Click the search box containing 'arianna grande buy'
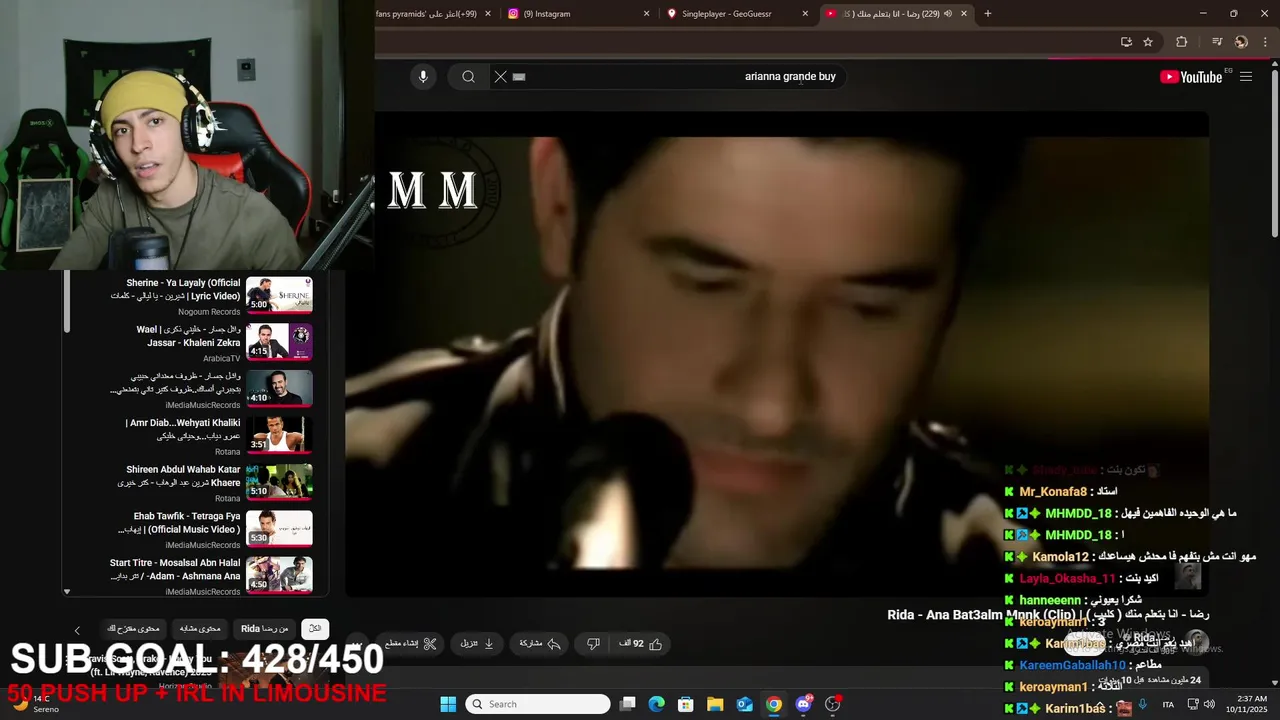This screenshot has width=1280, height=720. tap(670, 76)
